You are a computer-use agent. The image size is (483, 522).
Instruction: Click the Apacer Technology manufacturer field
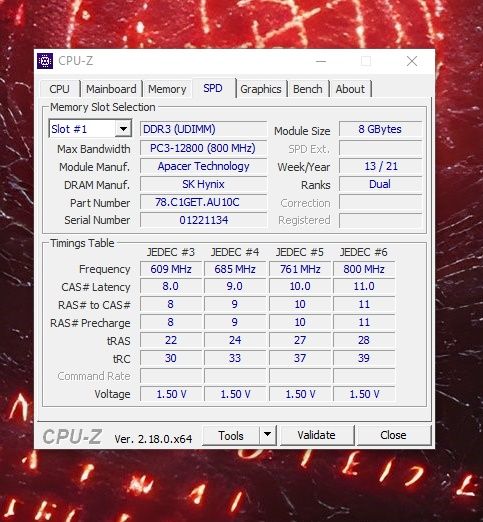click(x=203, y=166)
